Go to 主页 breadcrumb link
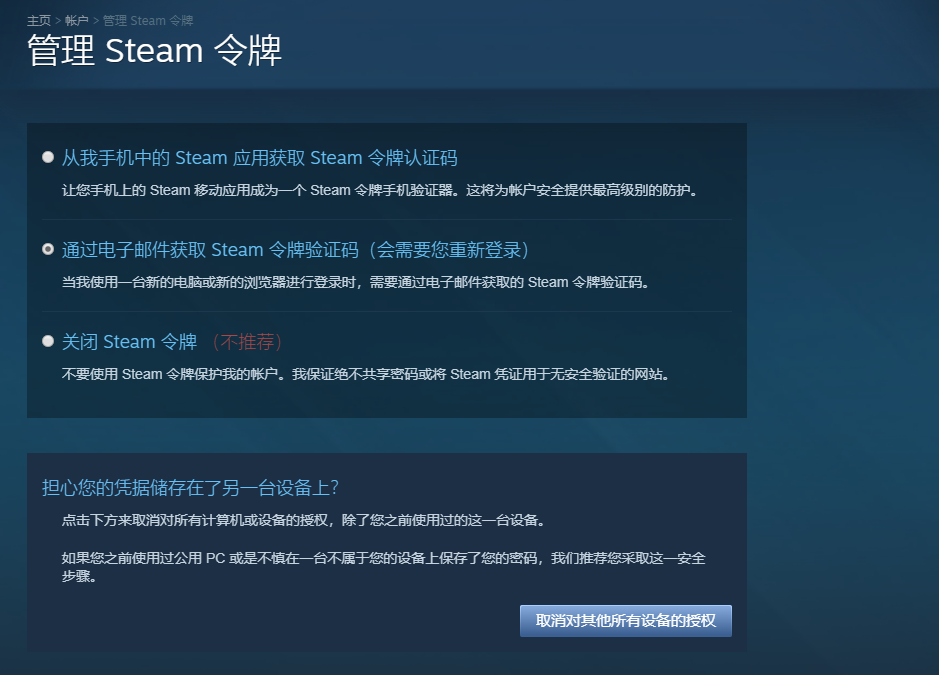Screen dimensions: 939x675 (x=39, y=21)
